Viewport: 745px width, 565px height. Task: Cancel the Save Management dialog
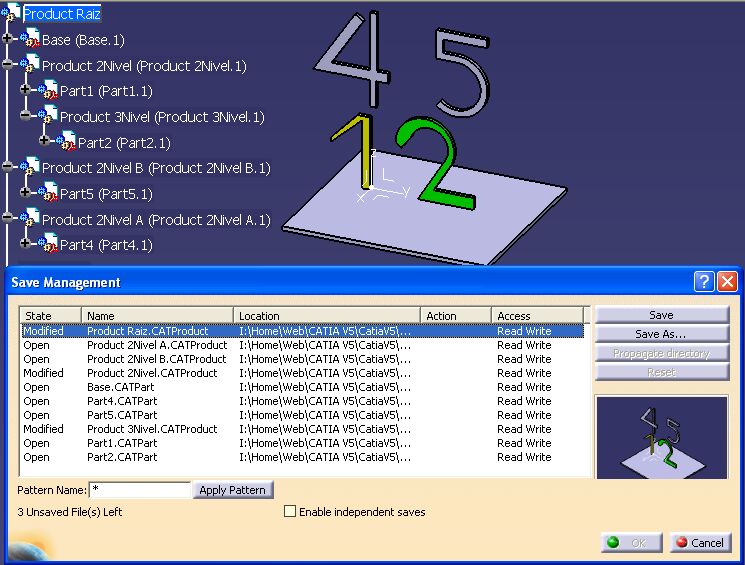700,543
